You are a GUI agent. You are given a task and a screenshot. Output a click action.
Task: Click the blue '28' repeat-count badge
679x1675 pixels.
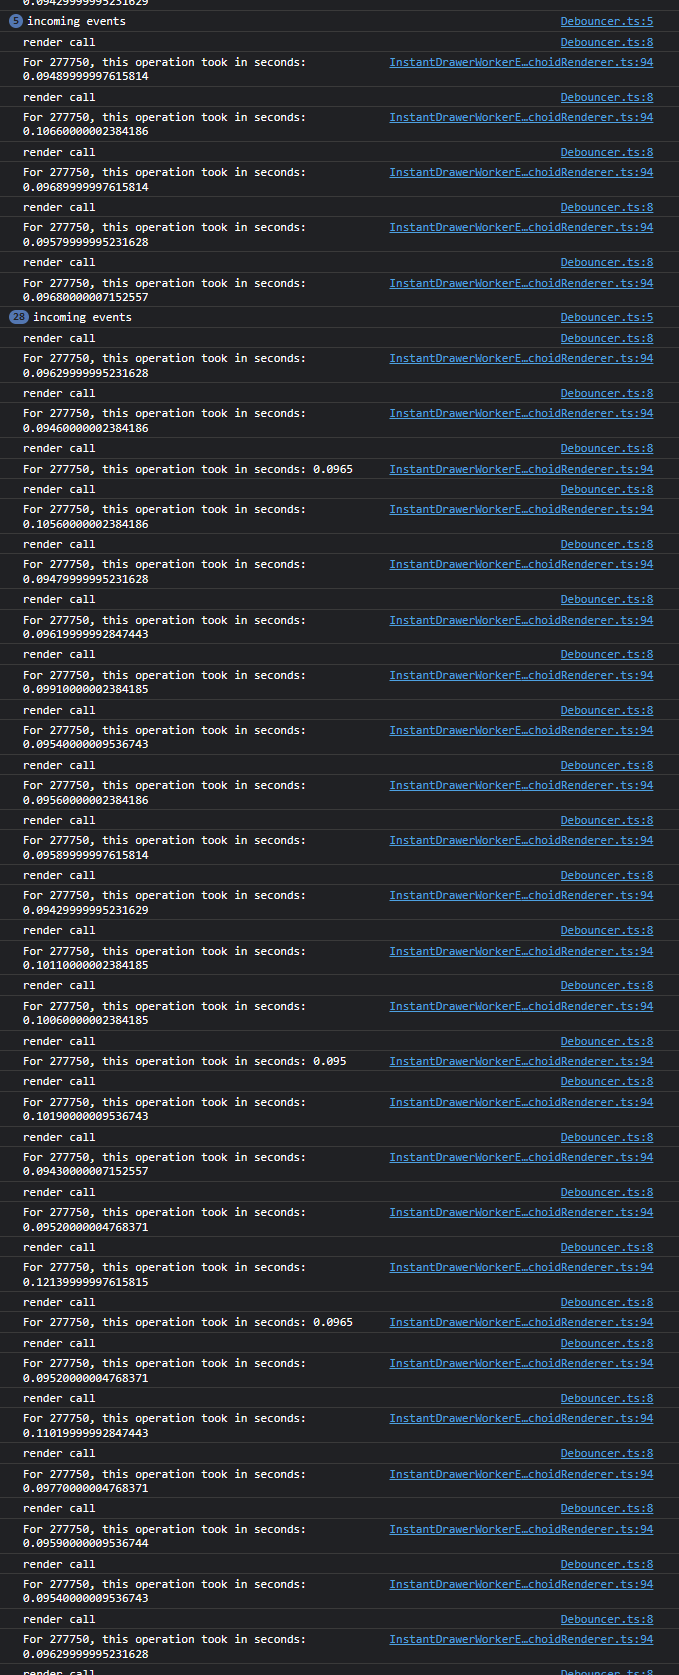[x=19, y=317]
